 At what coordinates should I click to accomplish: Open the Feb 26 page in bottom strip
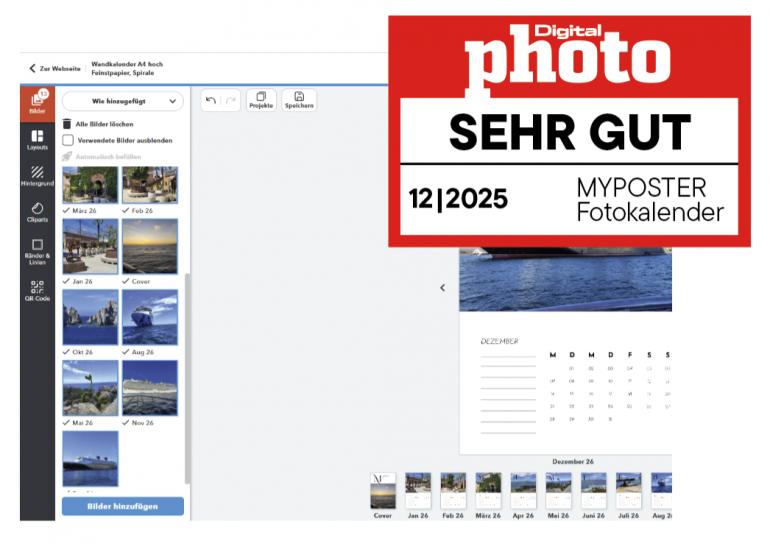pos(453,491)
